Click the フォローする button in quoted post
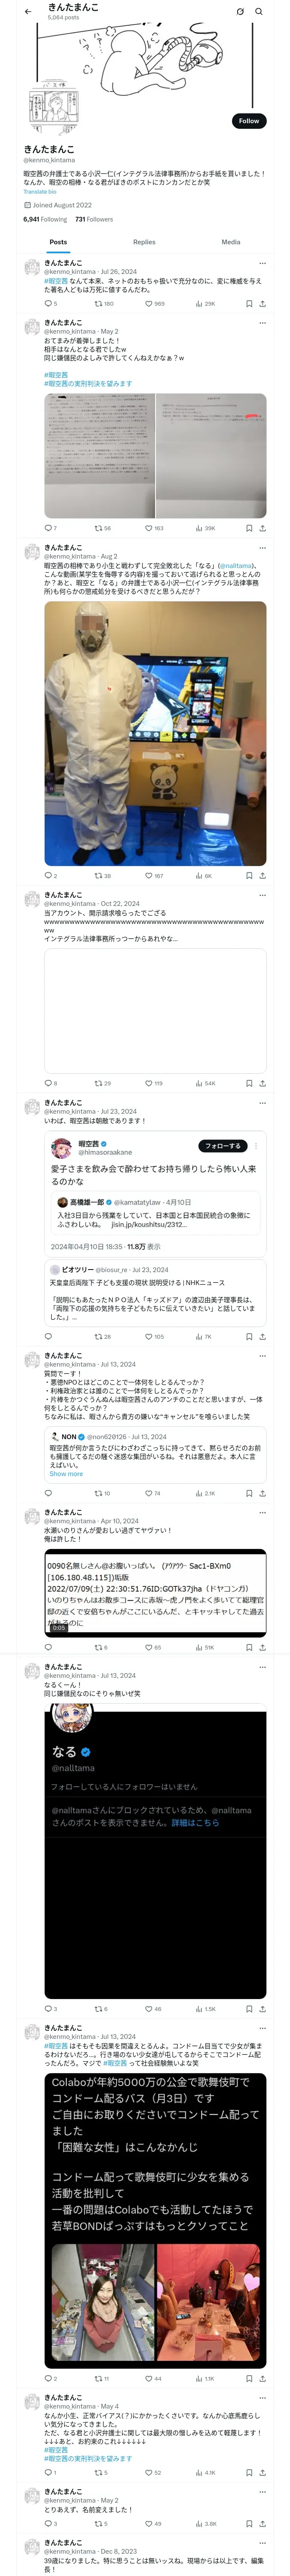Image resolution: width=290 pixels, height=2576 pixels. pos(222,1145)
